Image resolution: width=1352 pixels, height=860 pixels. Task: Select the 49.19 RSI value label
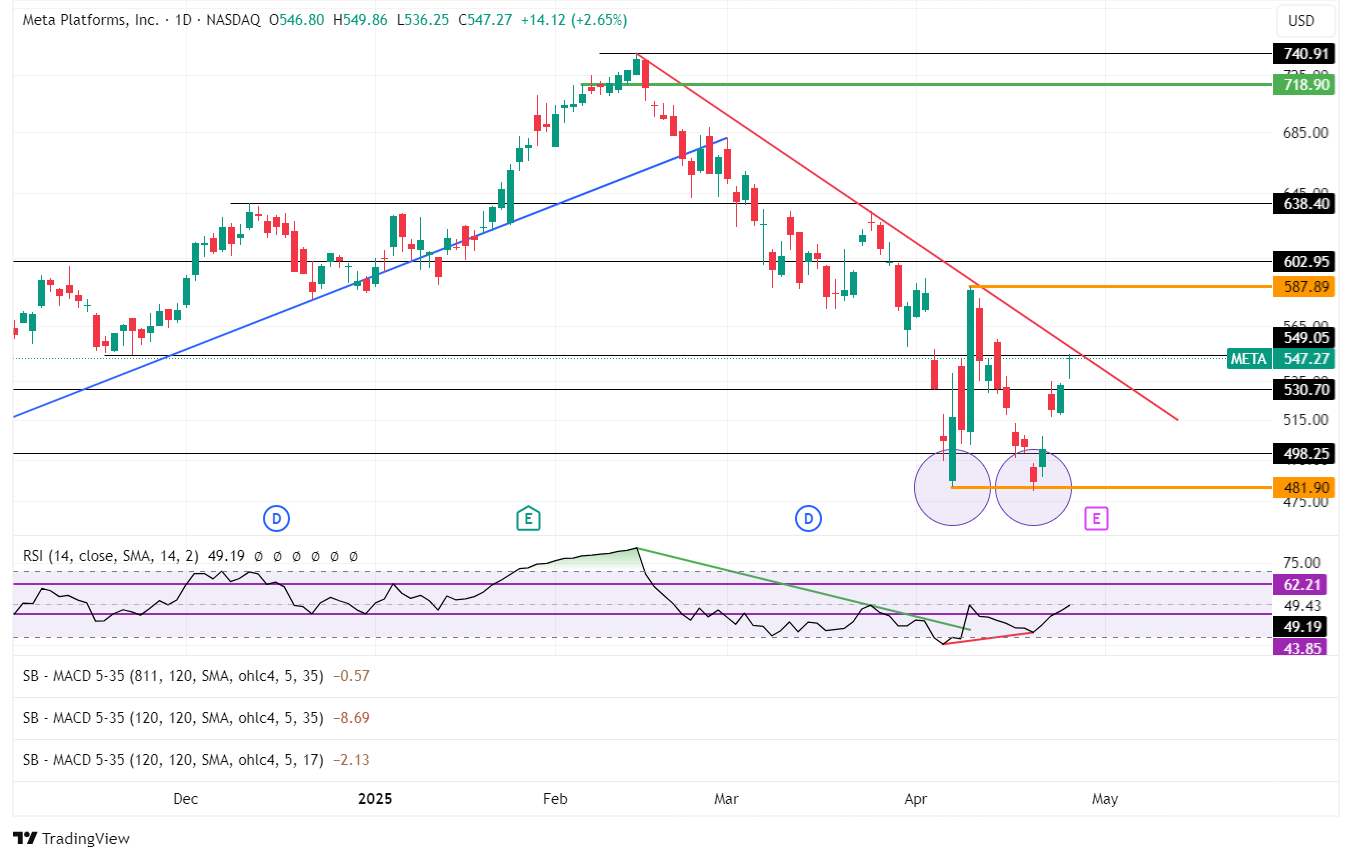tap(1301, 627)
